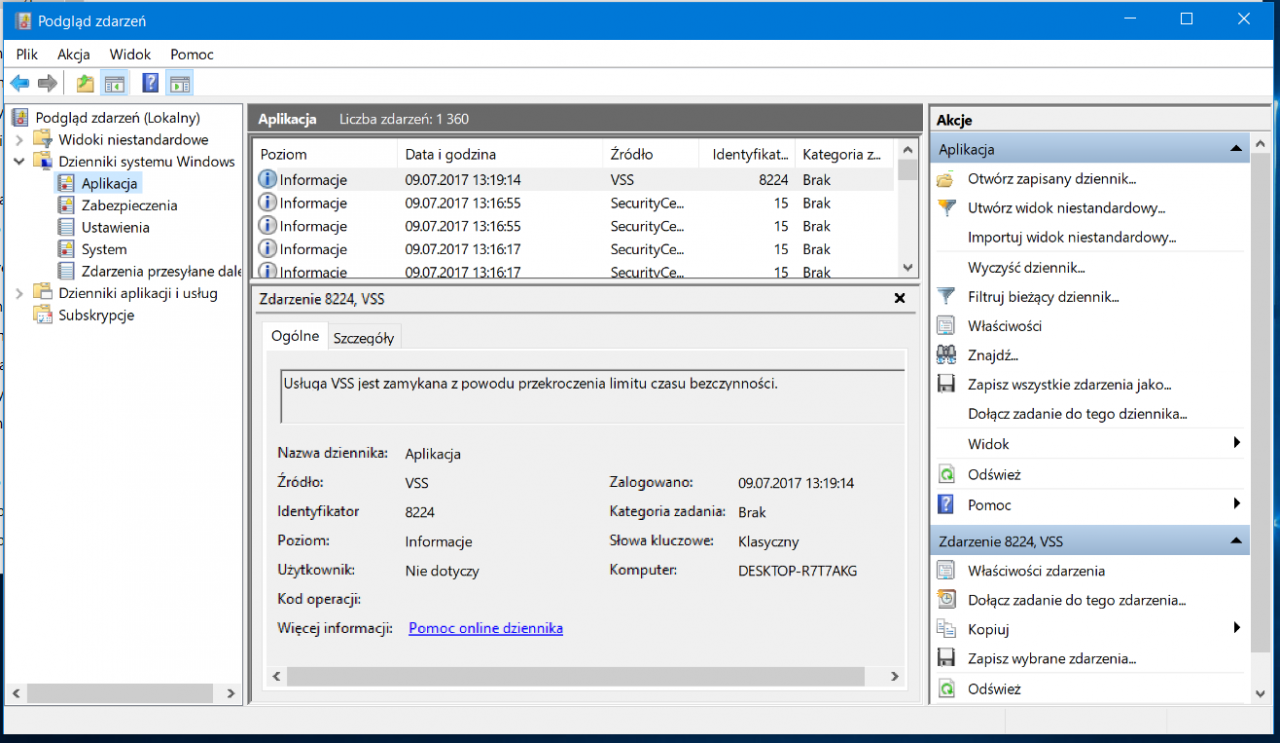Image resolution: width=1280 pixels, height=743 pixels.
Task: Open the Akcja menu
Action: (73, 54)
